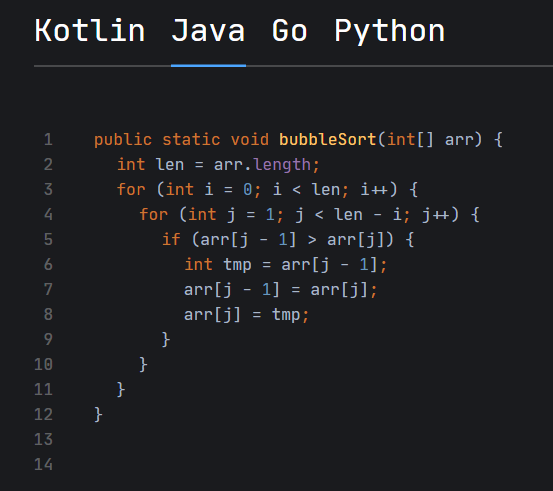Click line number 14 in gutter
553x491 pixels.
[43, 464]
